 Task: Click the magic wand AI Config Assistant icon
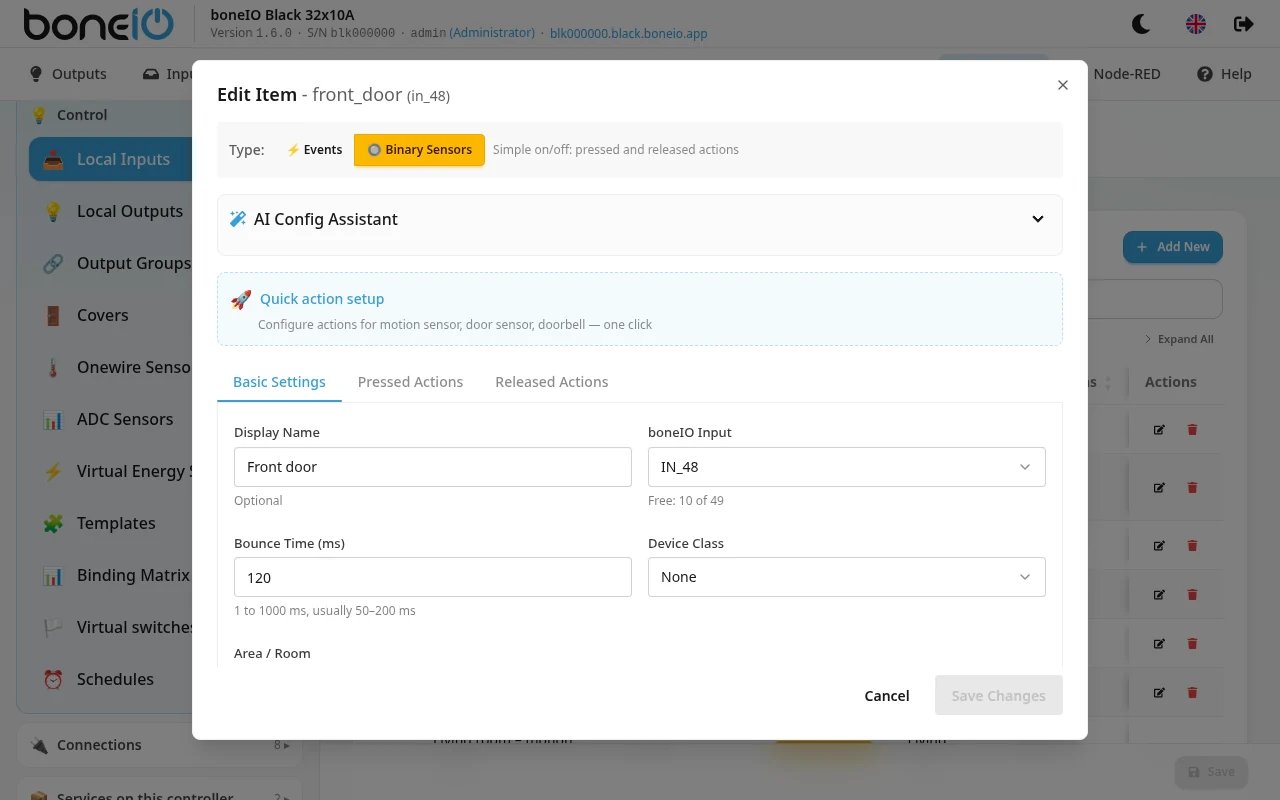pos(238,219)
